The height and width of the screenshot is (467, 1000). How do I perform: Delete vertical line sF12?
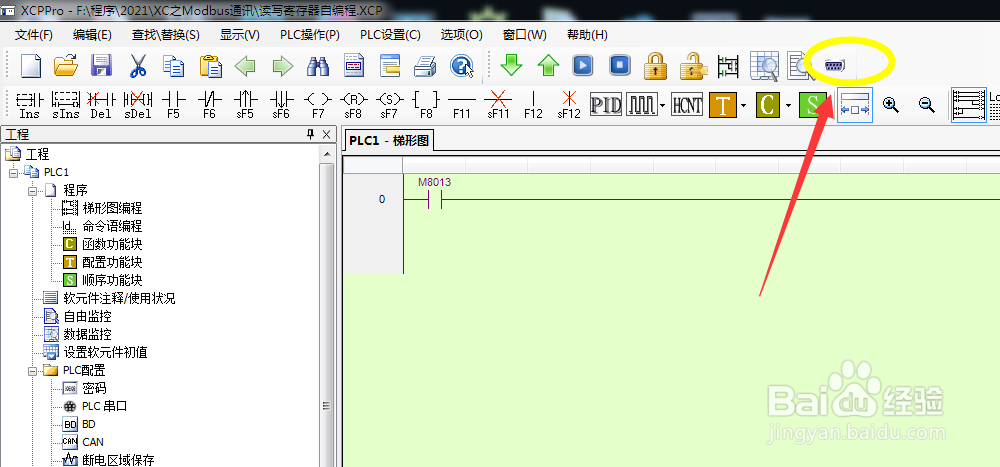(x=569, y=105)
